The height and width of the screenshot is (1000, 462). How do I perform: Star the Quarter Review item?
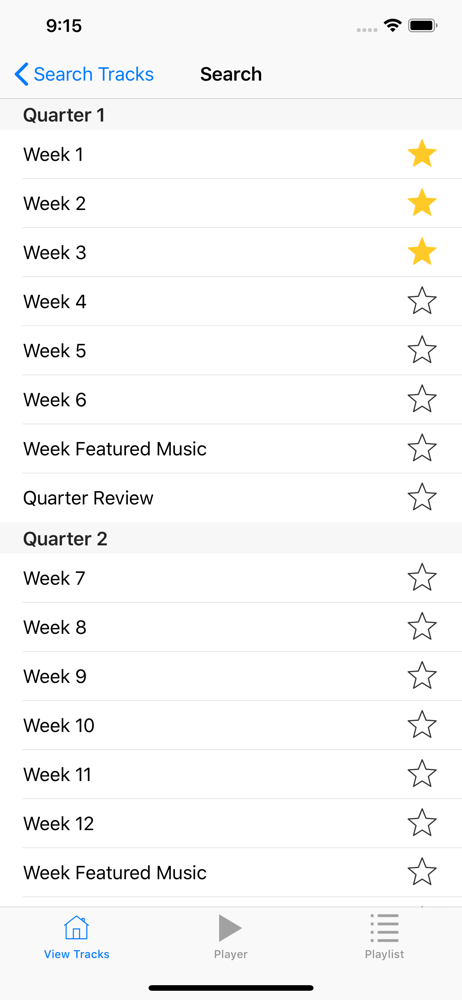coord(422,497)
